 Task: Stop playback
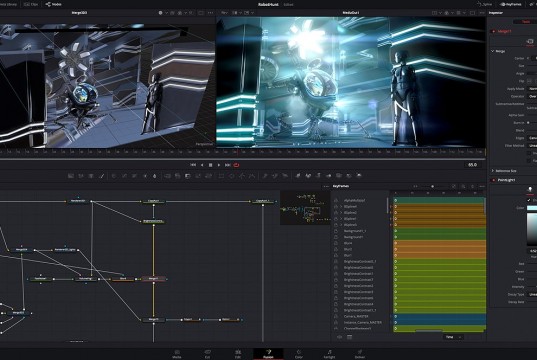click(x=210, y=165)
